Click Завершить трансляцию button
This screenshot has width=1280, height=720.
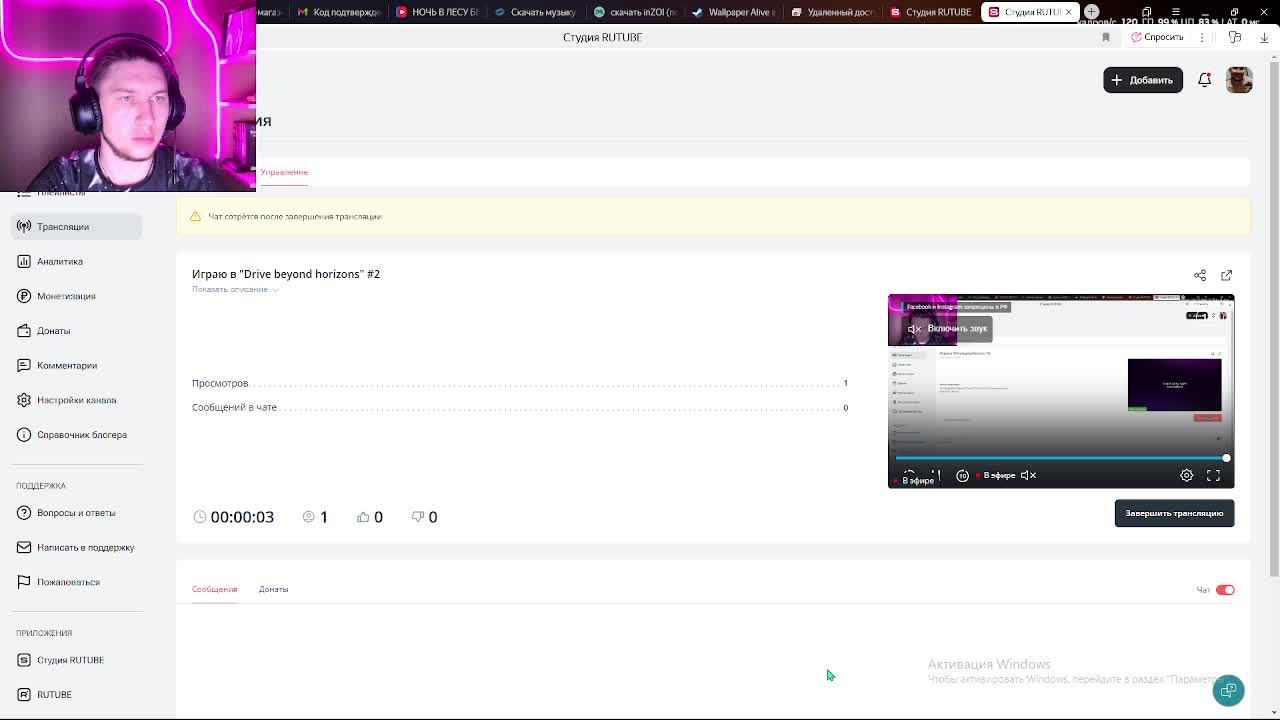pos(1174,513)
